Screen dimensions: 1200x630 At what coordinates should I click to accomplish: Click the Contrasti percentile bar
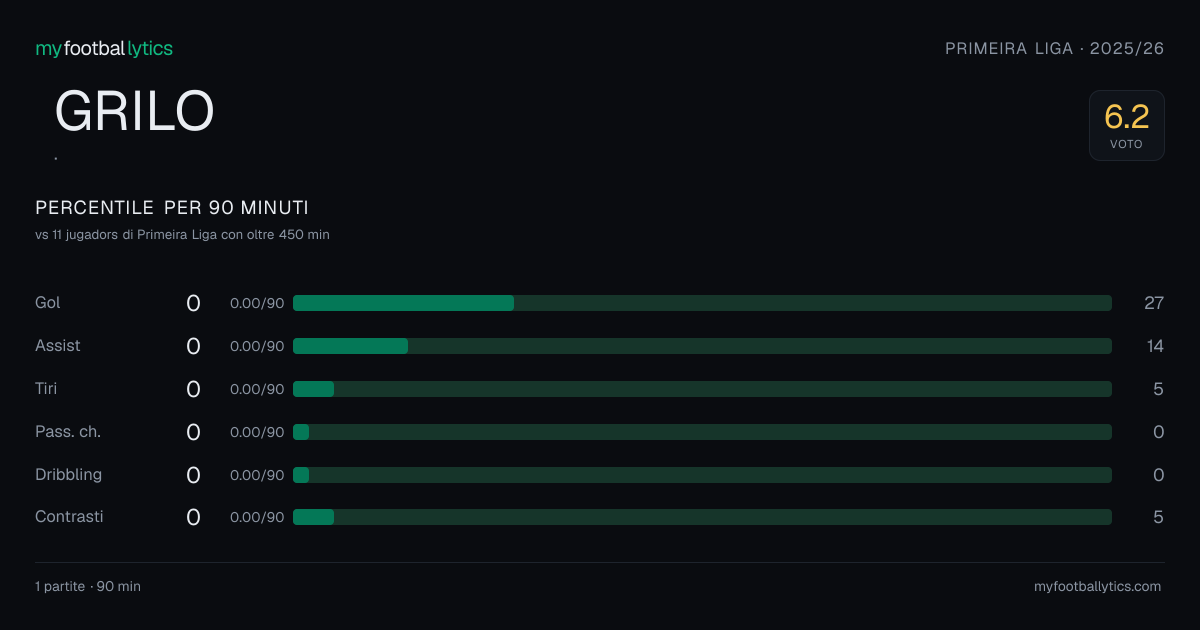702,517
